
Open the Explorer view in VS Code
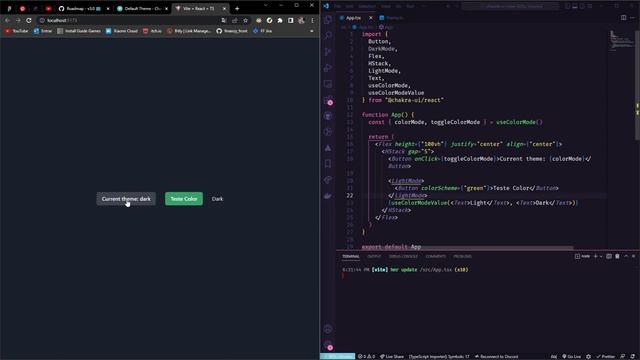click(328, 20)
